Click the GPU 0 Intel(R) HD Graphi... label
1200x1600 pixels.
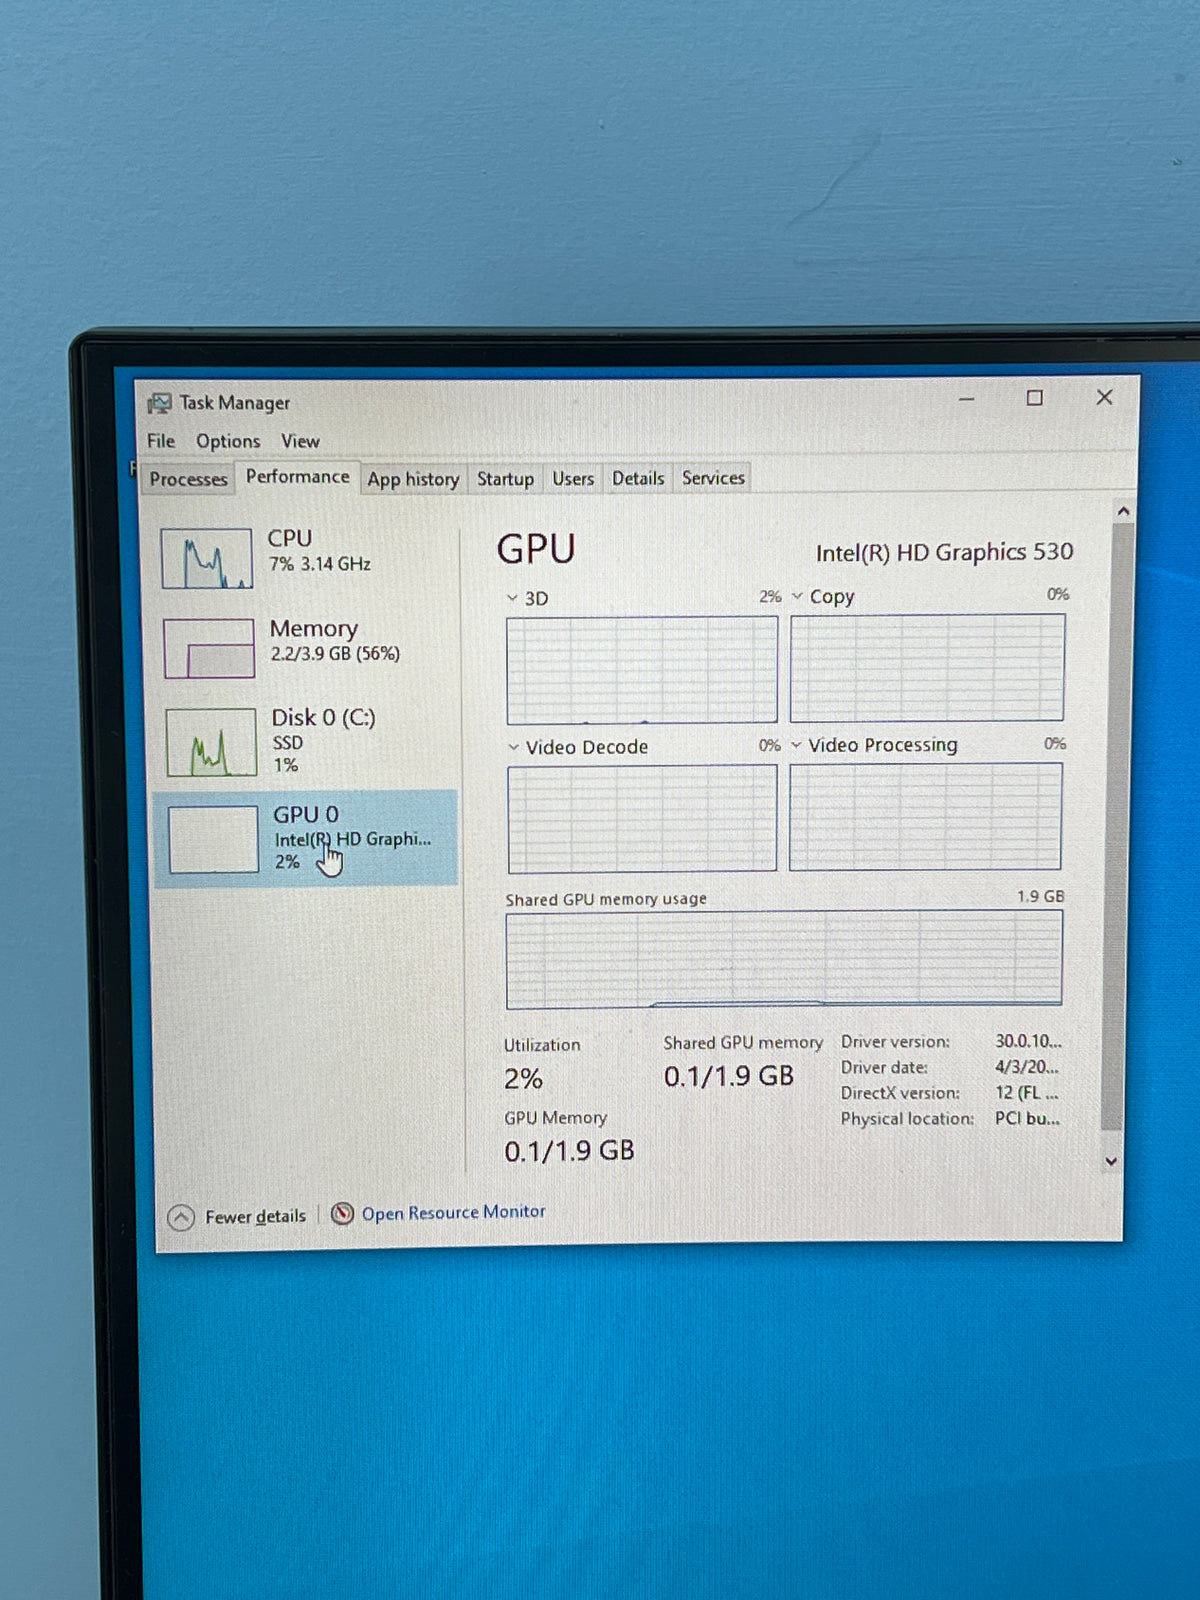point(352,838)
